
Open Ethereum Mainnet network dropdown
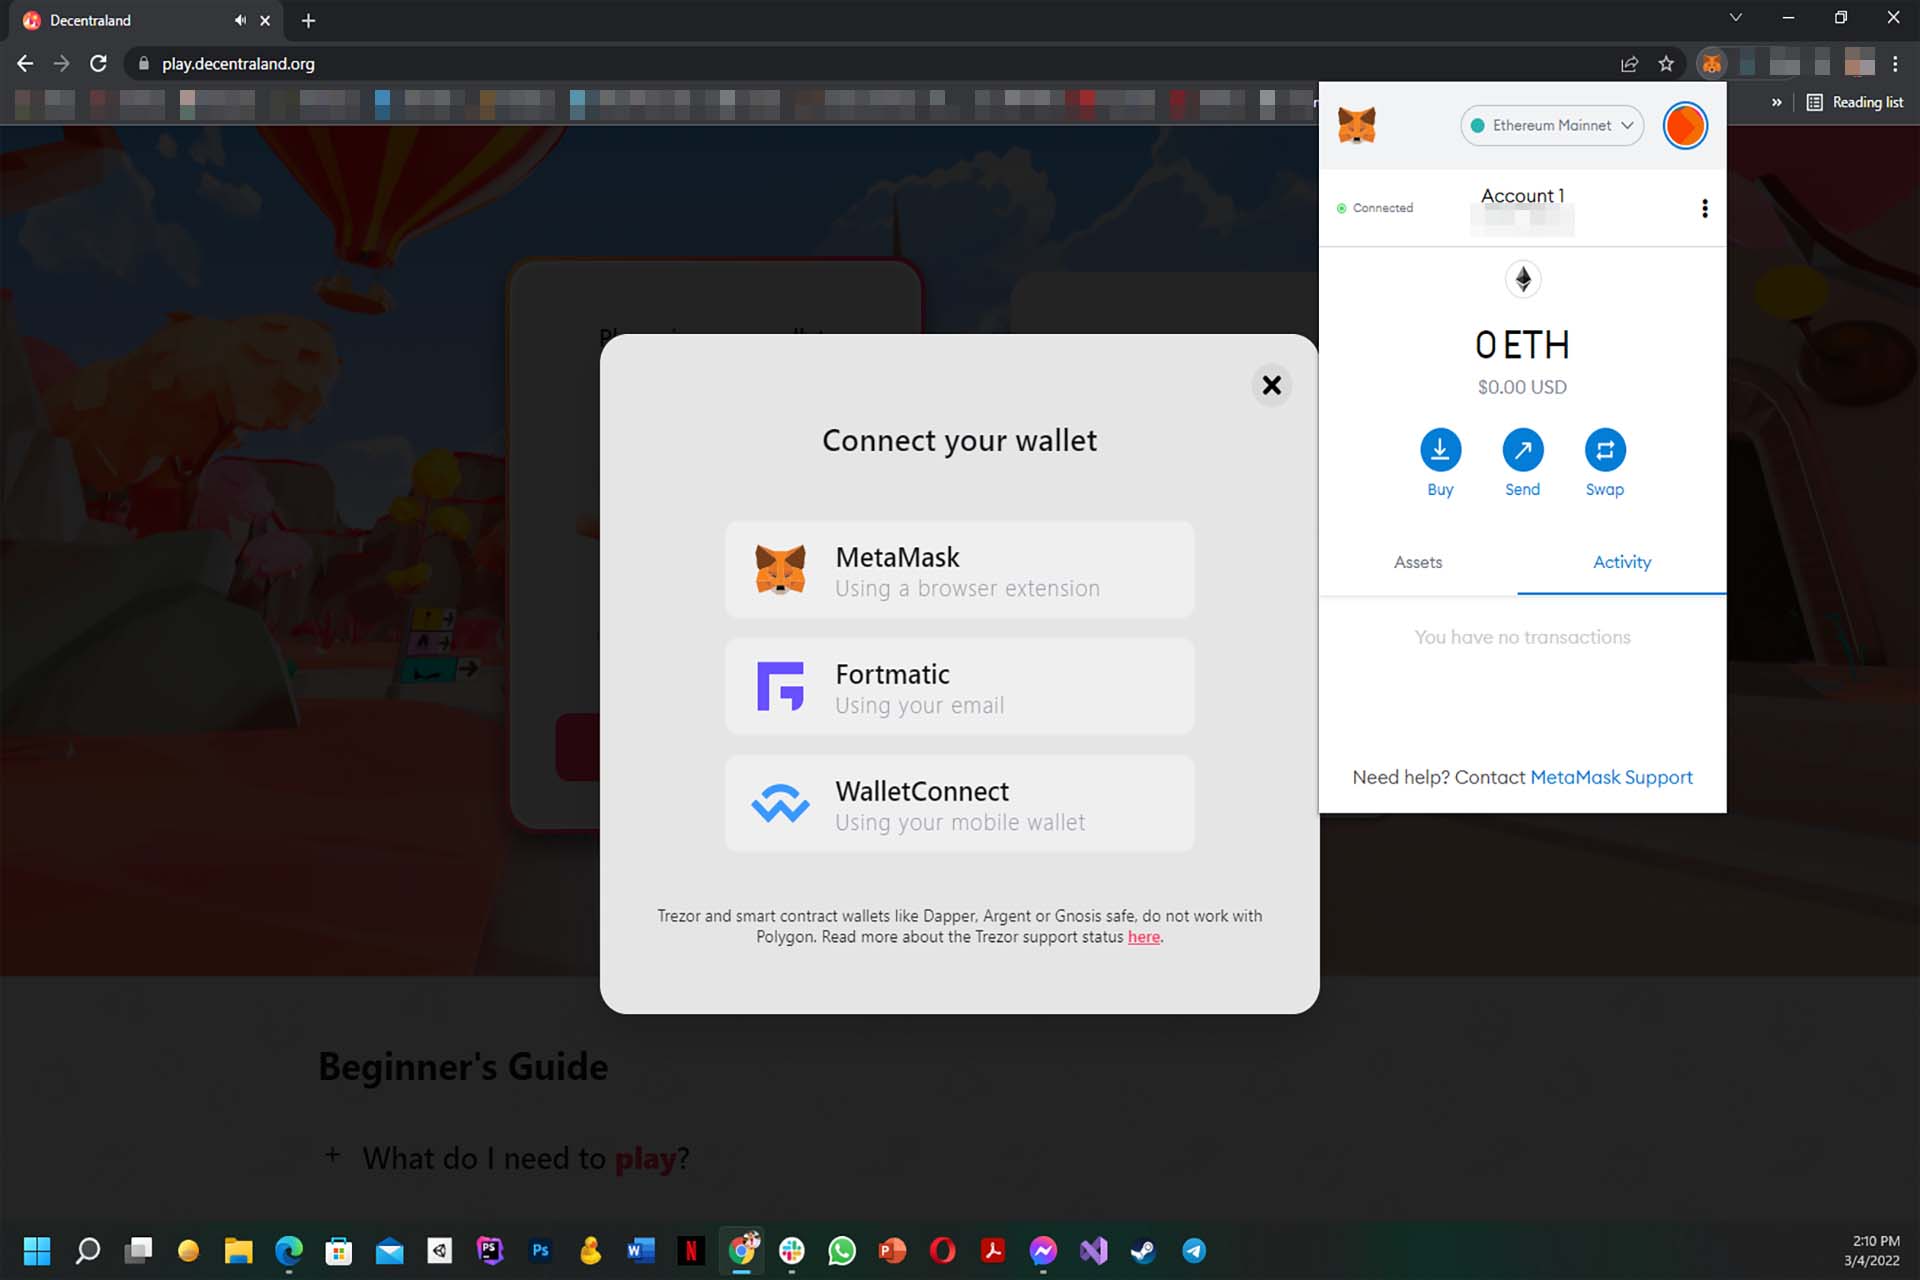(x=1552, y=125)
